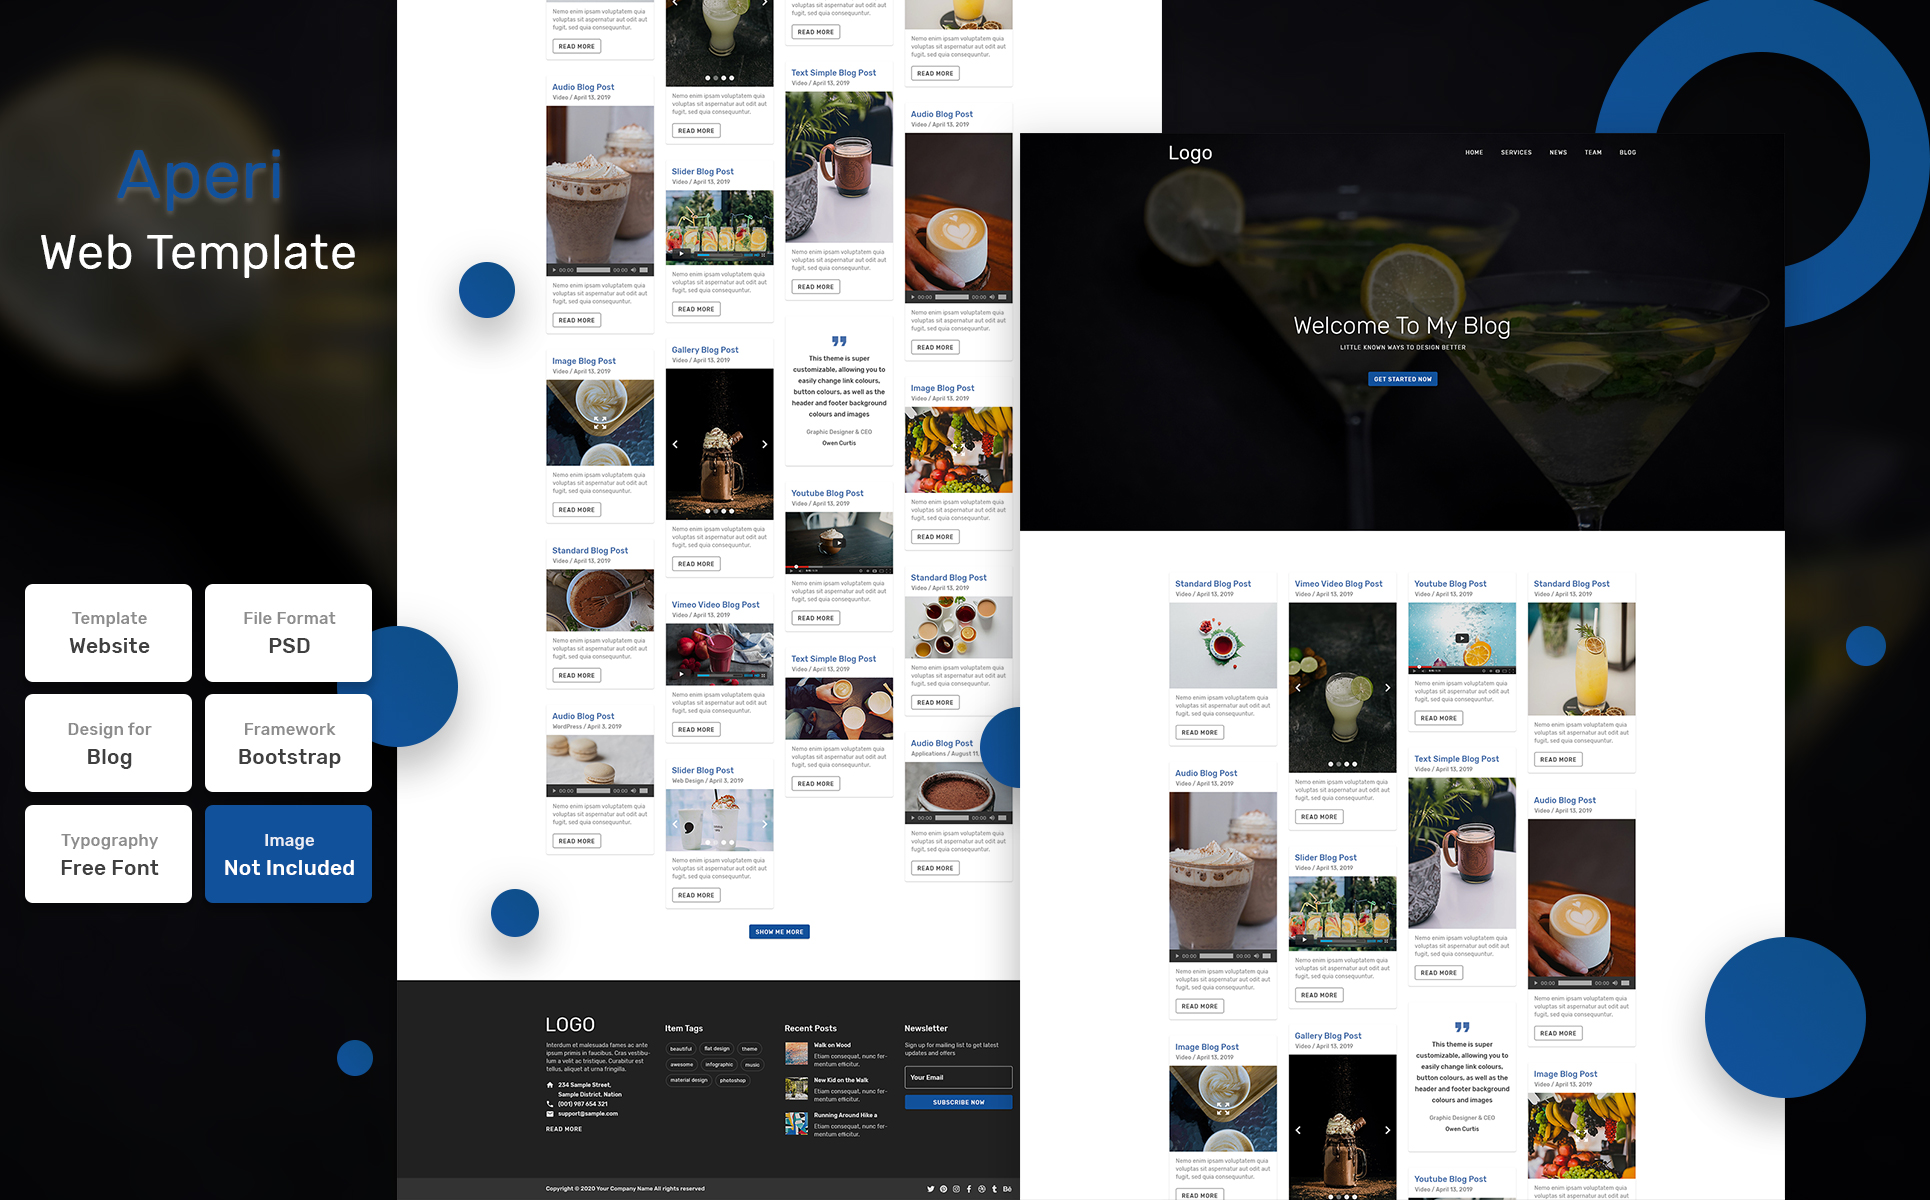The height and width of the screenshot is (1200, 1930).
Task: Click the phone icon beside (001) 987 654 321
Action: [550, 1104]
